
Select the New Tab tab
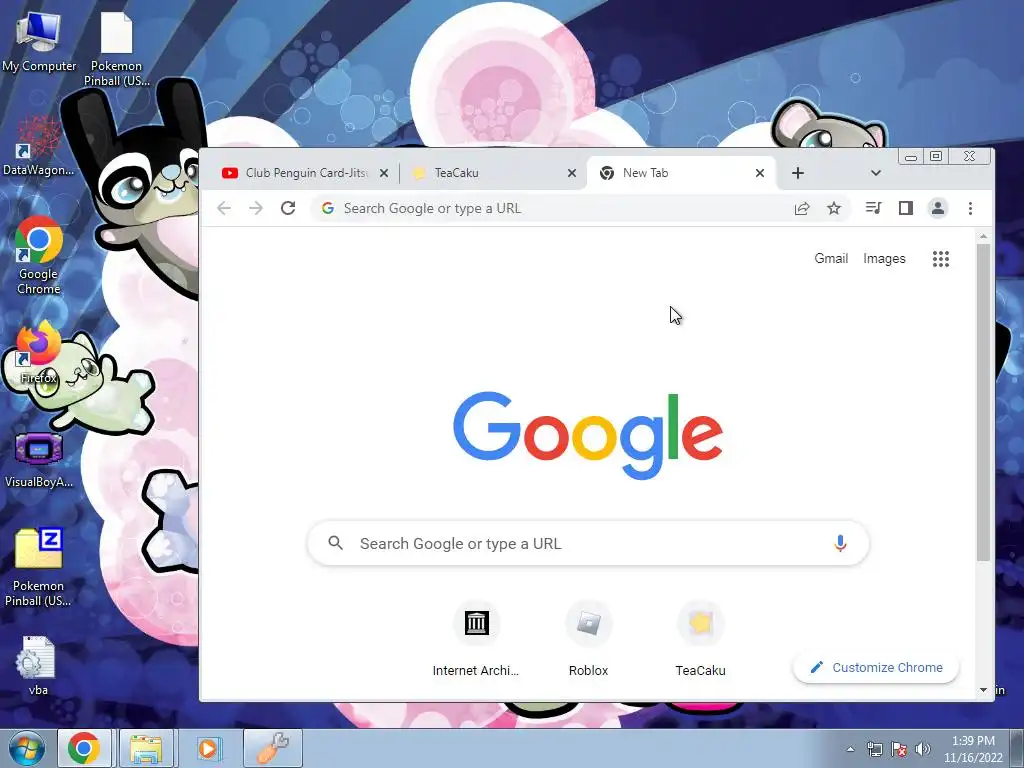coord(681,173)
